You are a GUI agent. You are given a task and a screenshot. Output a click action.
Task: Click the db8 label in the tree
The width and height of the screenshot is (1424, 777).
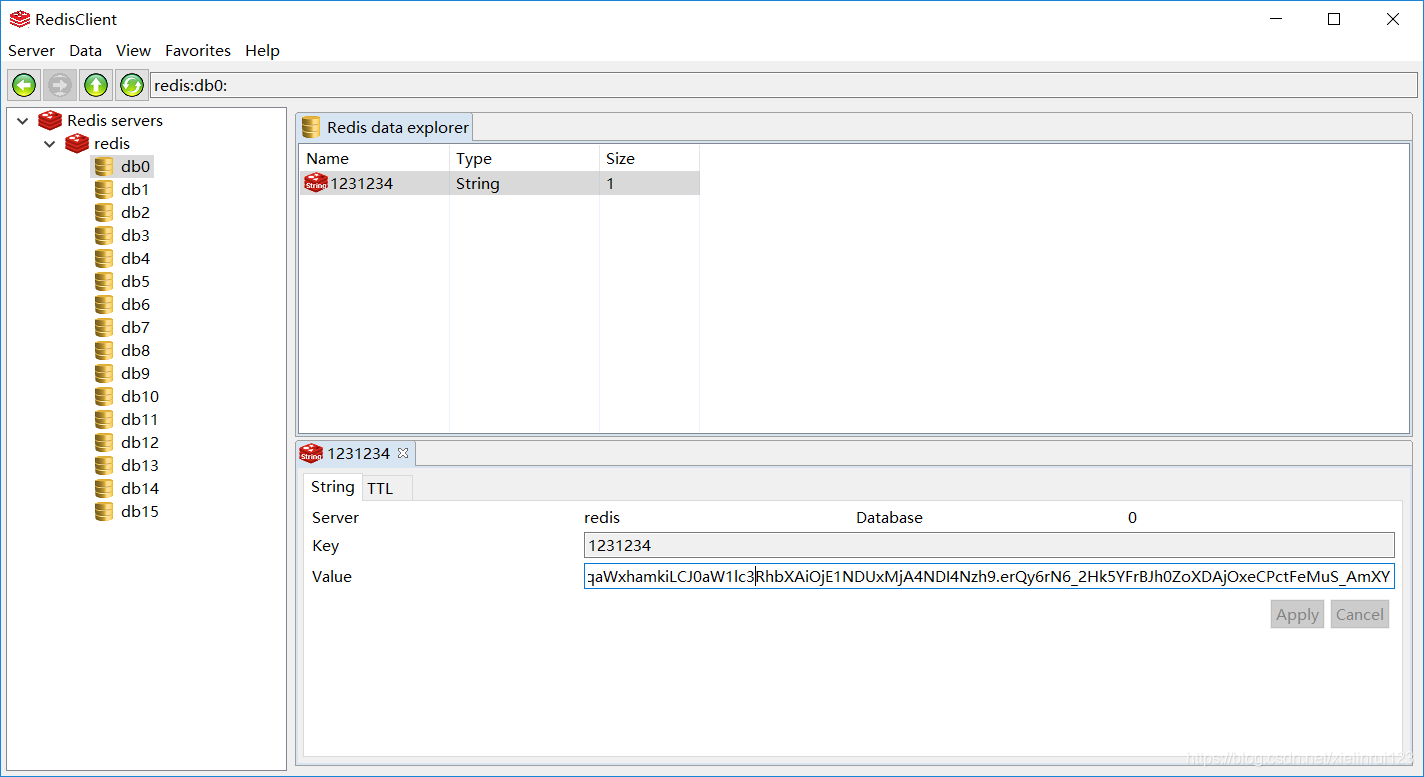pos(135,350)
